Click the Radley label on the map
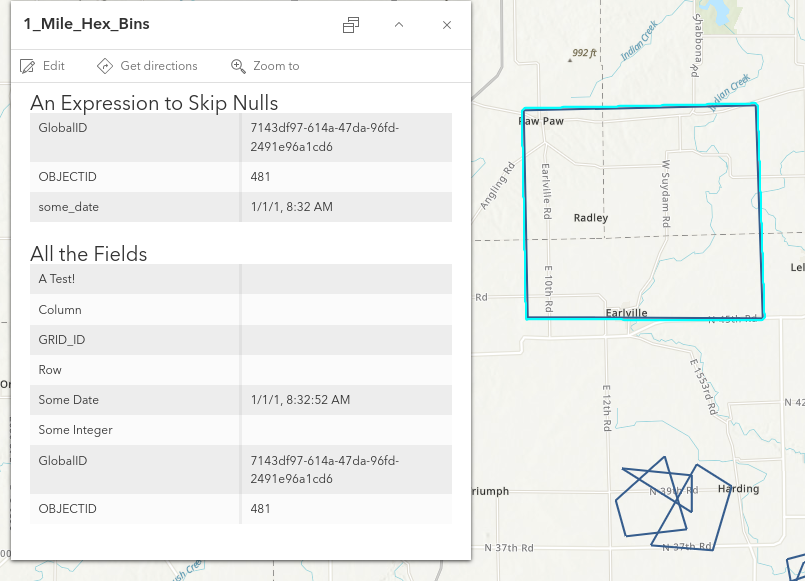 click(x=590, y=217)
